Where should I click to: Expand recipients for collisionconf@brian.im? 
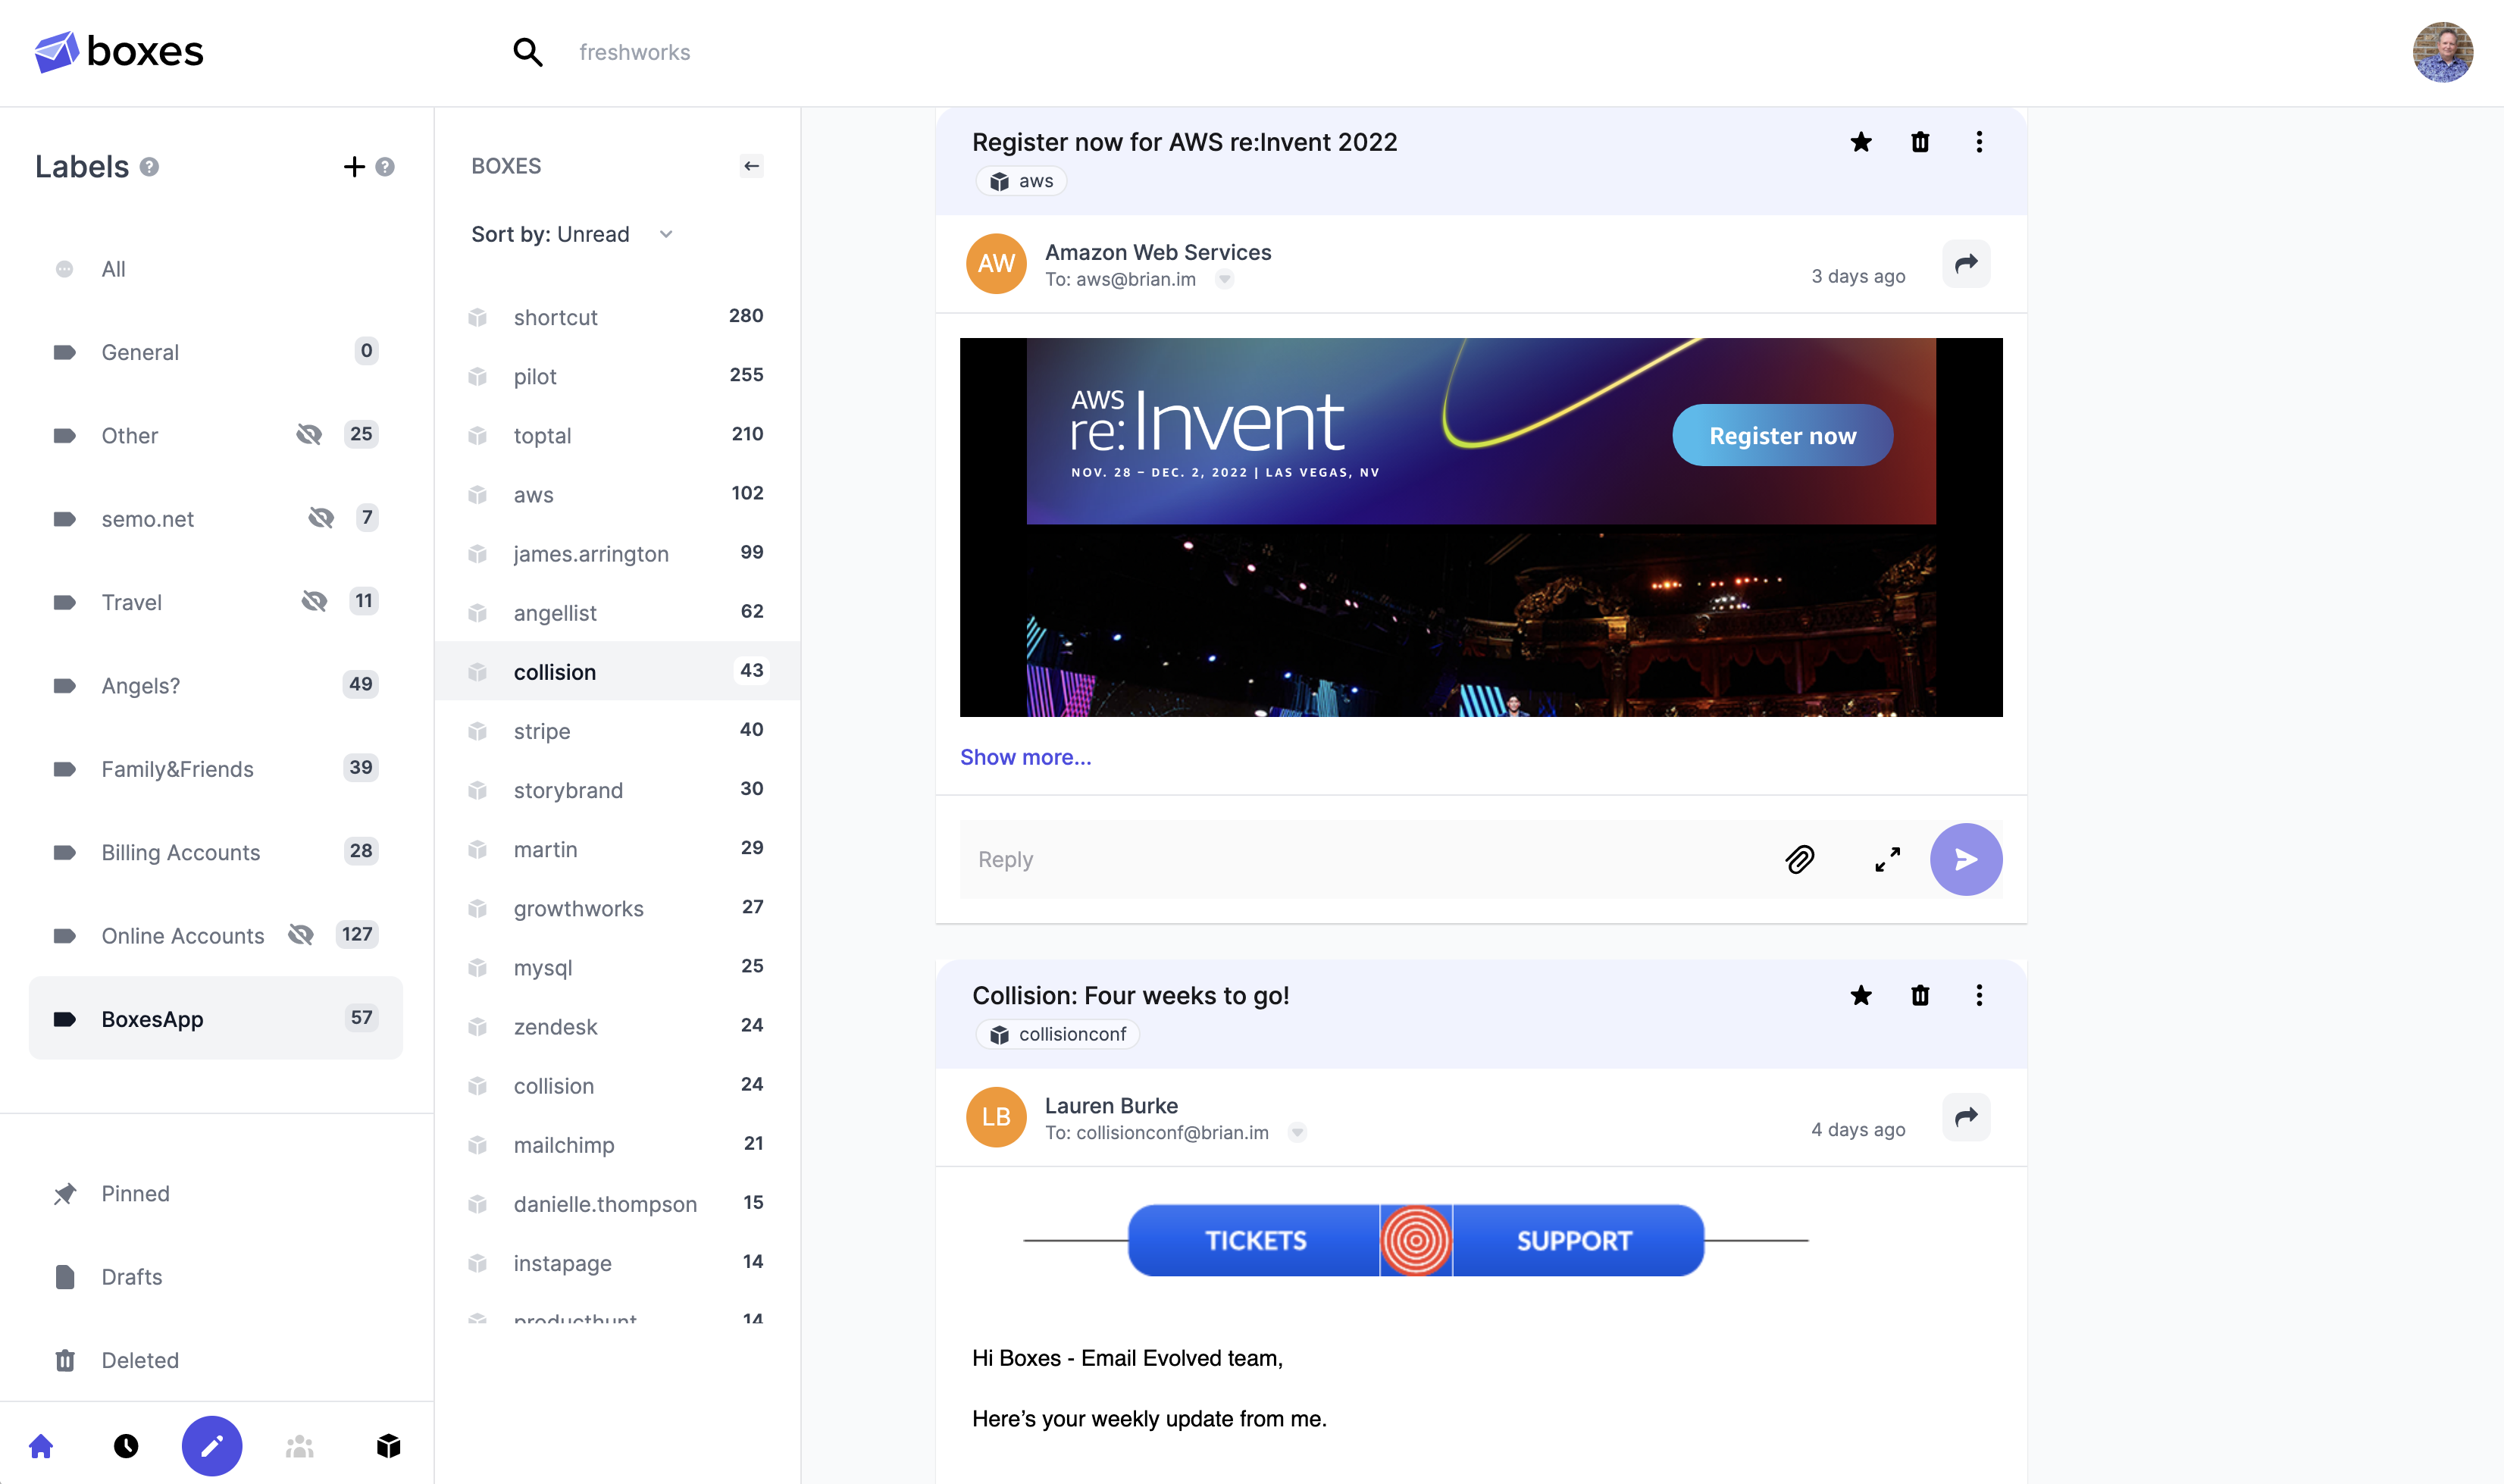[x=1297, y=1133]
